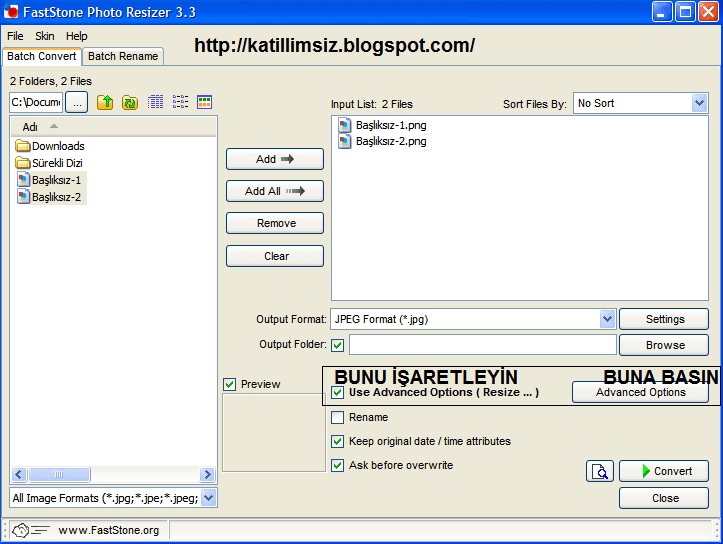This screenshot has height=544, width=723.
Task: Click the scroll left arrow in file list
Action: [19, 474]
